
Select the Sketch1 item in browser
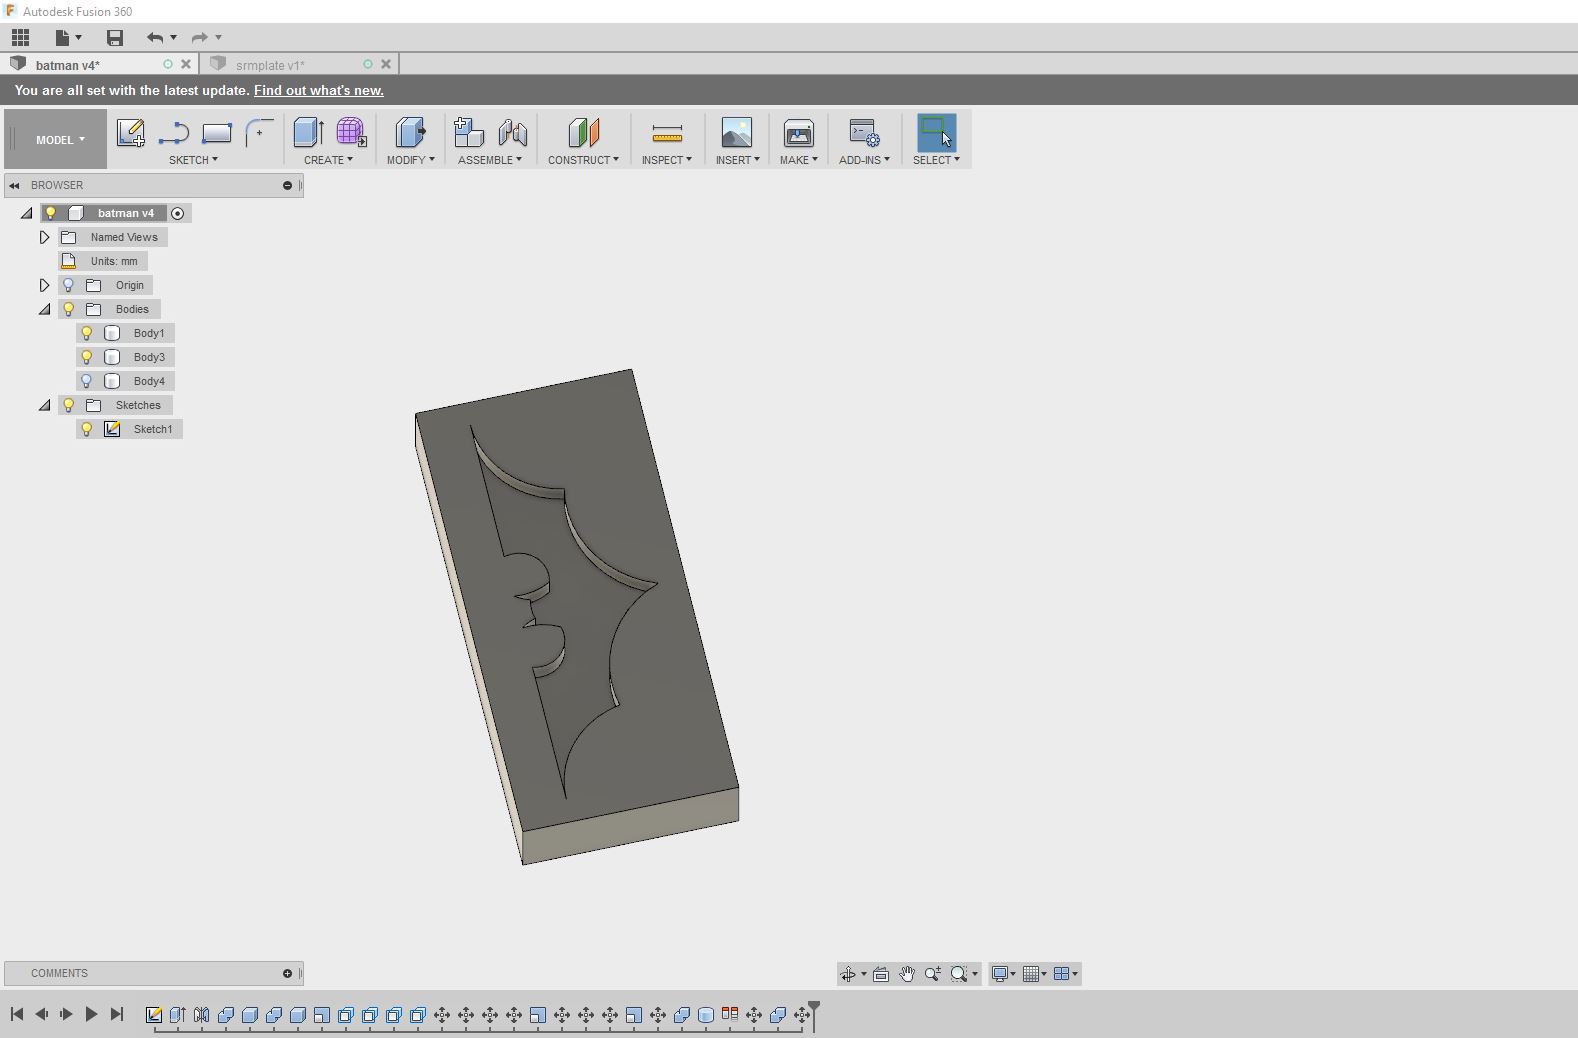pyautogui.click(x=153, y=429)
